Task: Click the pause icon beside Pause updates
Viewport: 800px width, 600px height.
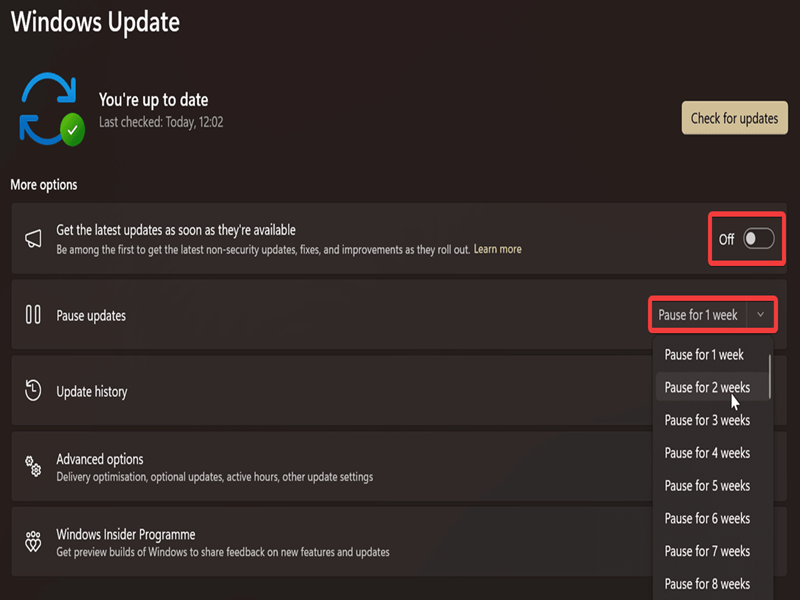Action: 33,314
